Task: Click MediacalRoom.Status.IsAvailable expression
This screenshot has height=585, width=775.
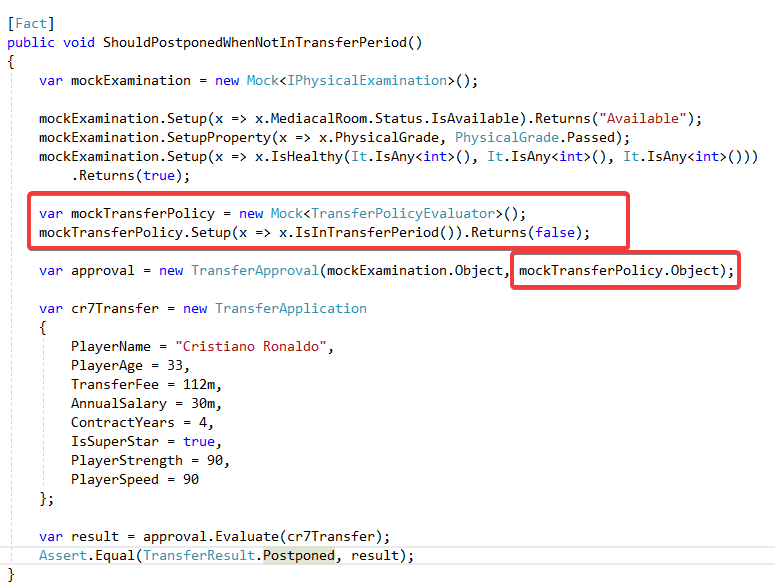Action: click(394, 119)
